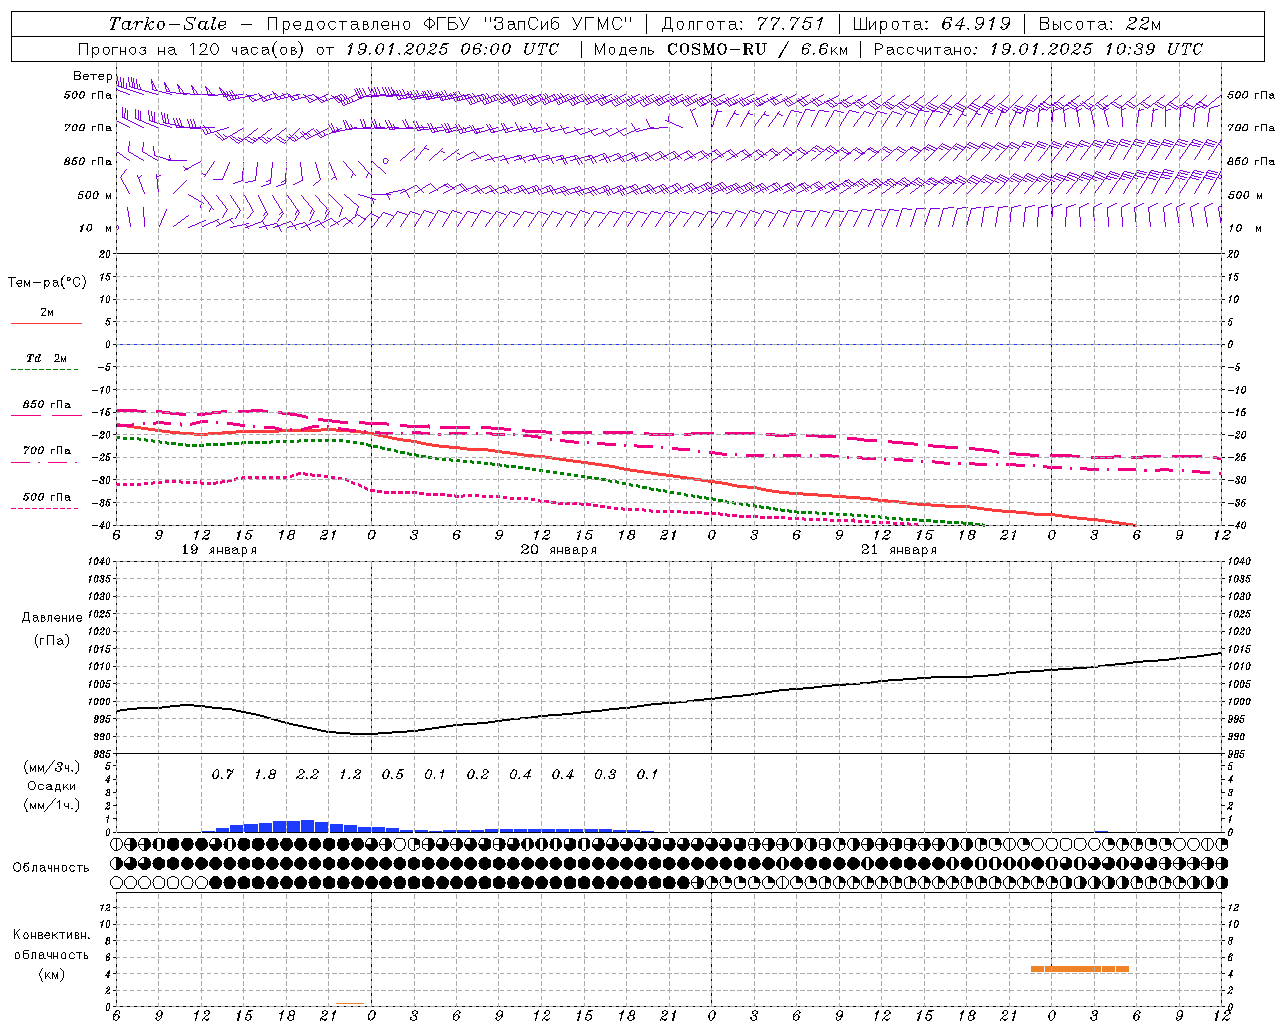Click the 20 января date label
This screenshot has height=1024, width=1280.
point(559,550)
